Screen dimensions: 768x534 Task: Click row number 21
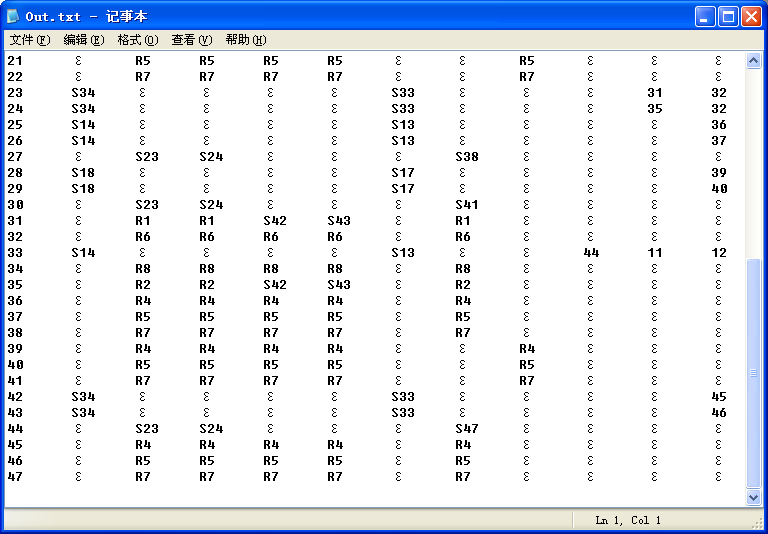point(15,61)
